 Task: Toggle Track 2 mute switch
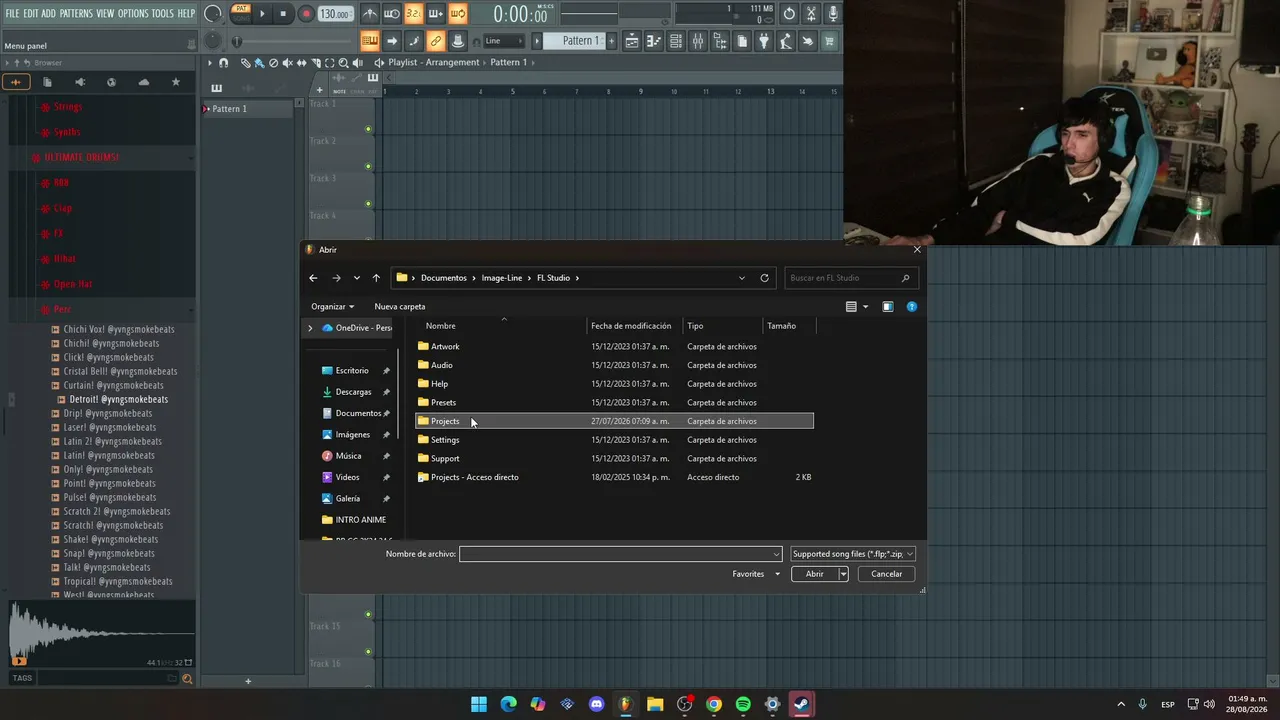(x=368, y=166)
